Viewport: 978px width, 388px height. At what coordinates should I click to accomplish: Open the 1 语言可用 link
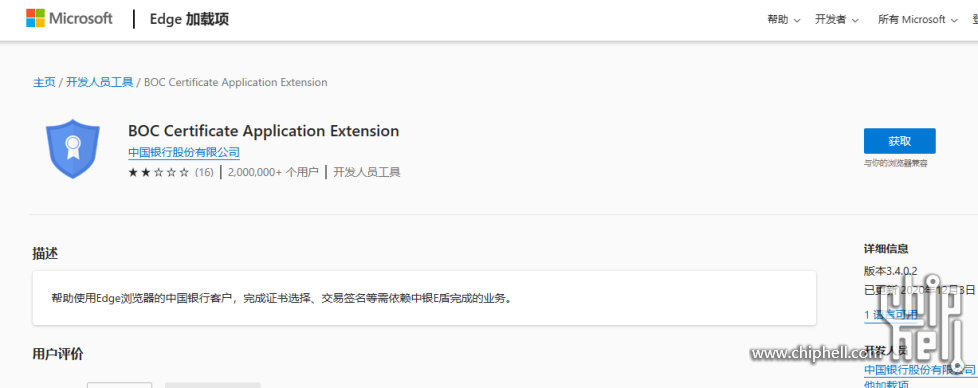(891, 314)
